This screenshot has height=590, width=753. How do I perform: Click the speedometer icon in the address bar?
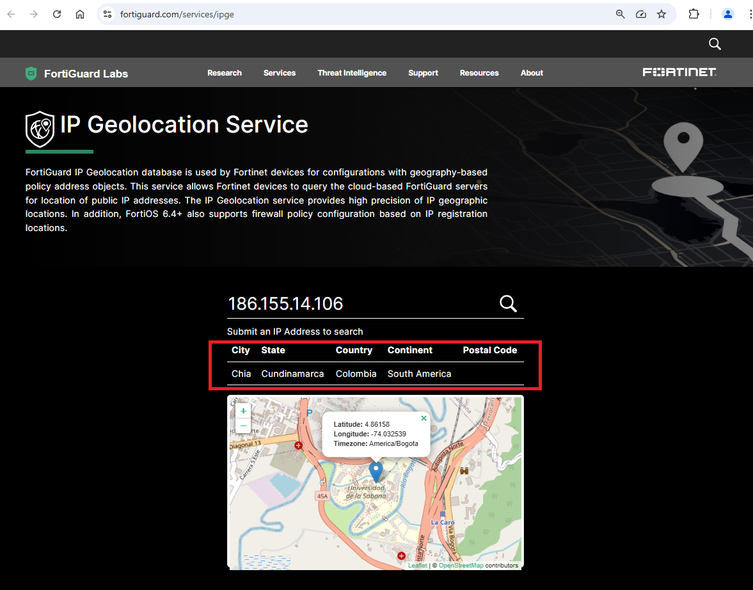pos(641,14)
